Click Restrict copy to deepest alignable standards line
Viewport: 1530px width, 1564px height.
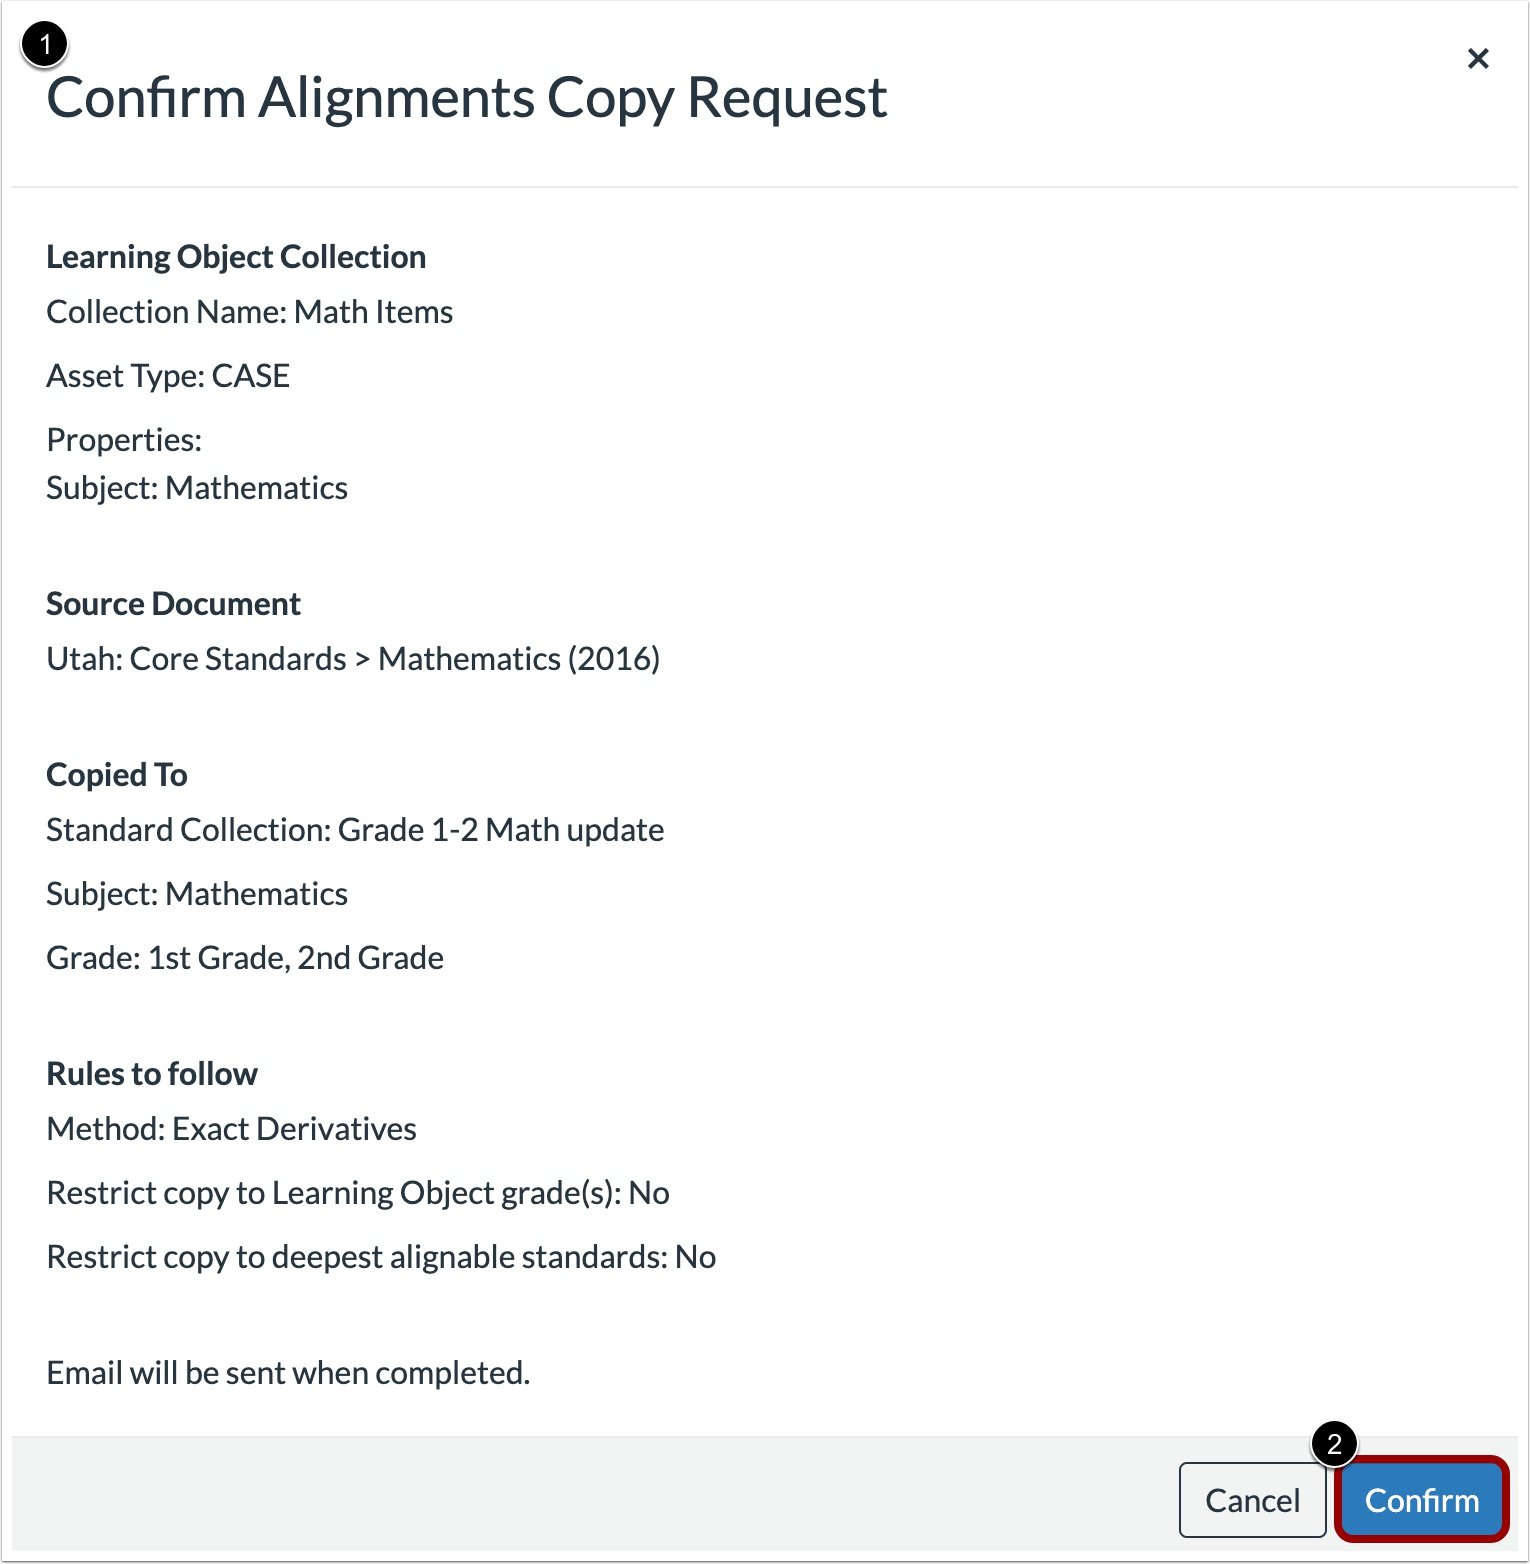tap(381, 1256)
